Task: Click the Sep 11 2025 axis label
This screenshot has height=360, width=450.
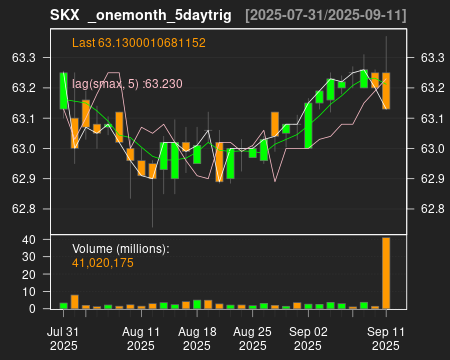Action: point(386,339)
